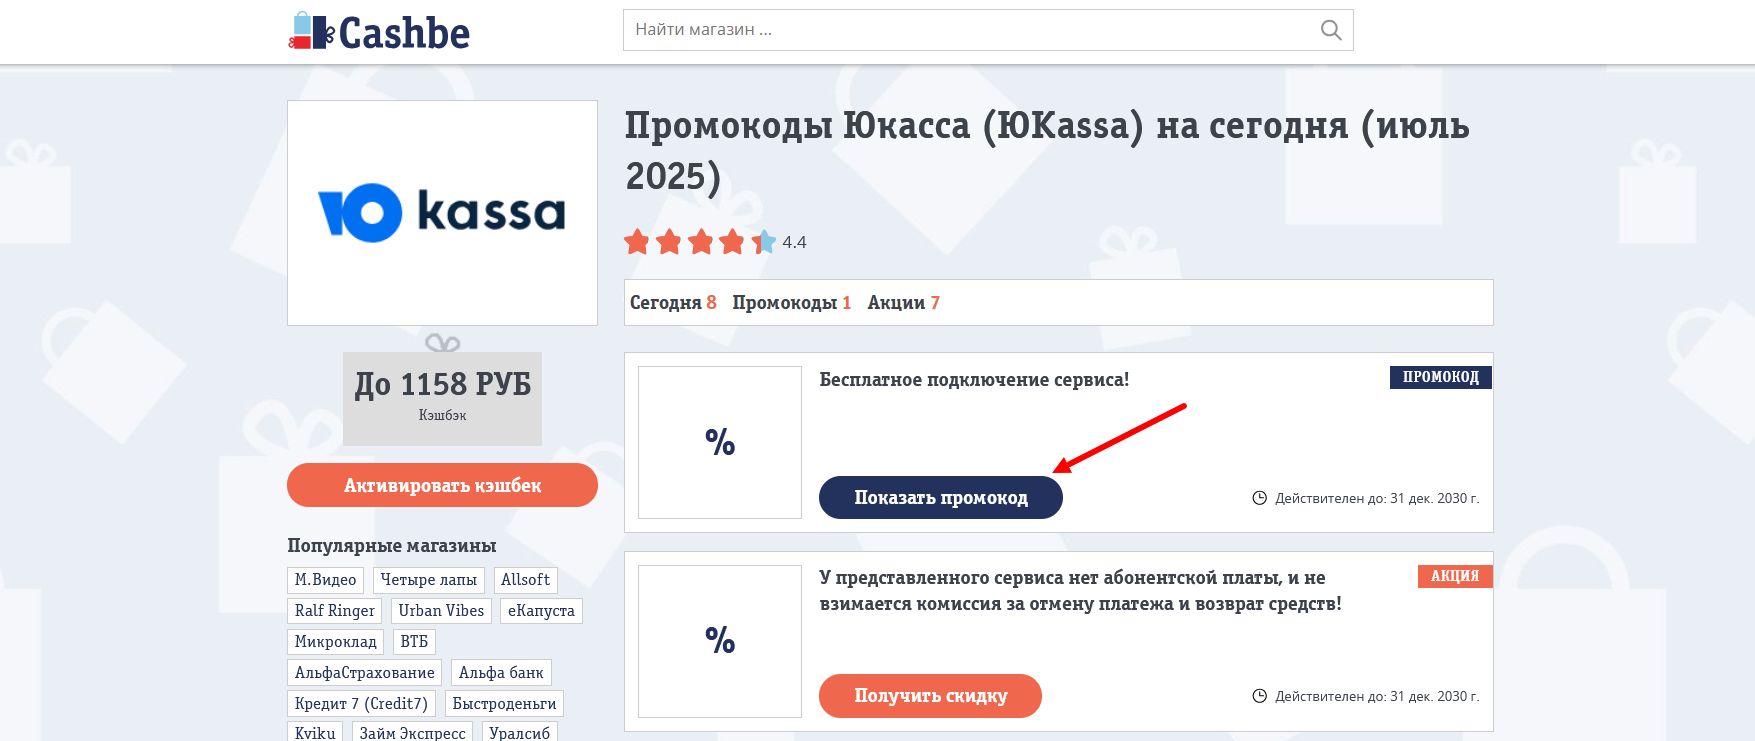Click clock icon in the 'АКЦИЯ' offer
The height and width of the screenshot is (741, 1755).
pyautogui.click(x=1260, y=696)
